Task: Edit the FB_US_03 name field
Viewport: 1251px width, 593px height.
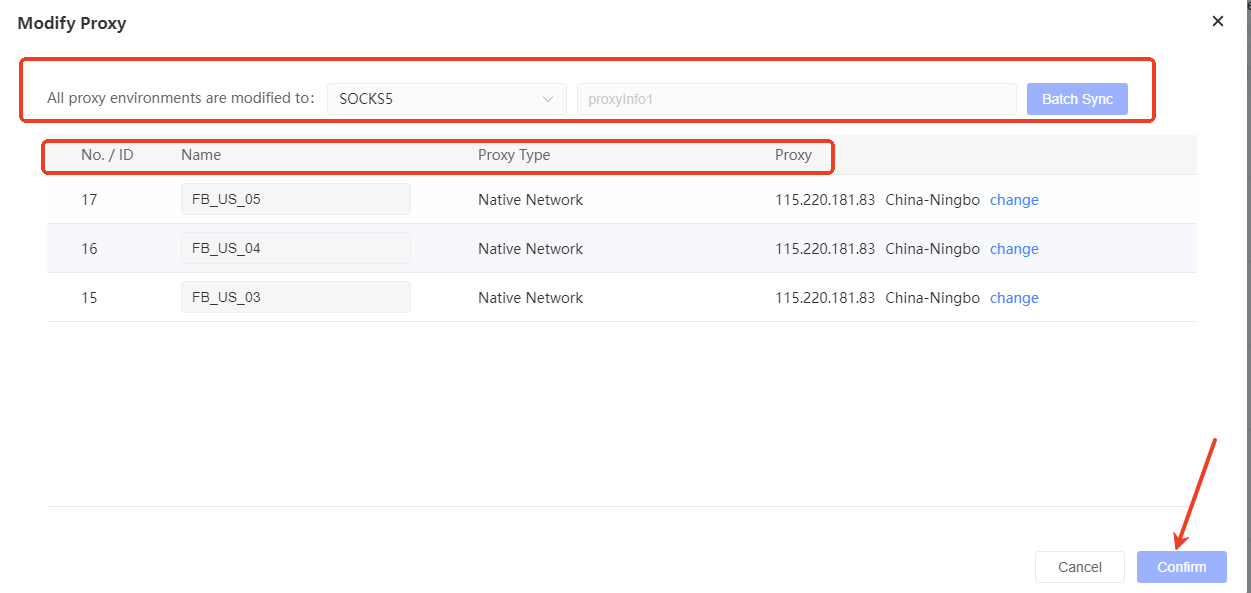Action: 295,297
